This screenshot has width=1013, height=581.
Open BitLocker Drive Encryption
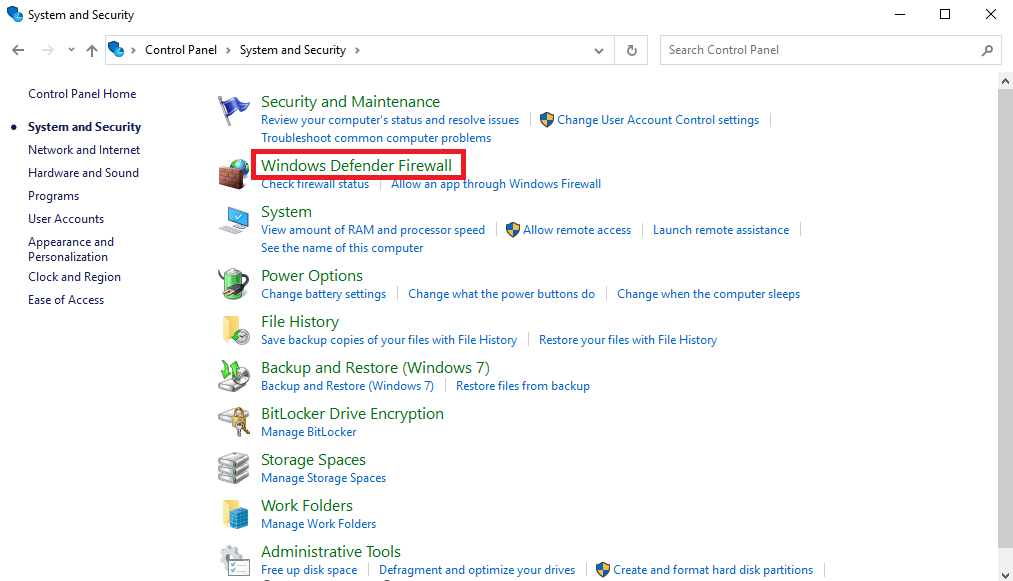(352, 413)
